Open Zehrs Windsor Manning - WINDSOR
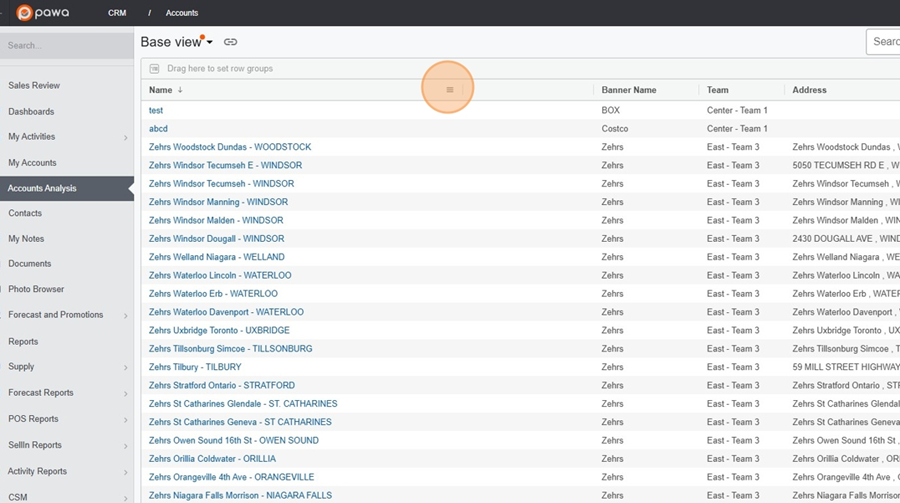The height and width of the screenshot is (503, 900). click(219, 202)
